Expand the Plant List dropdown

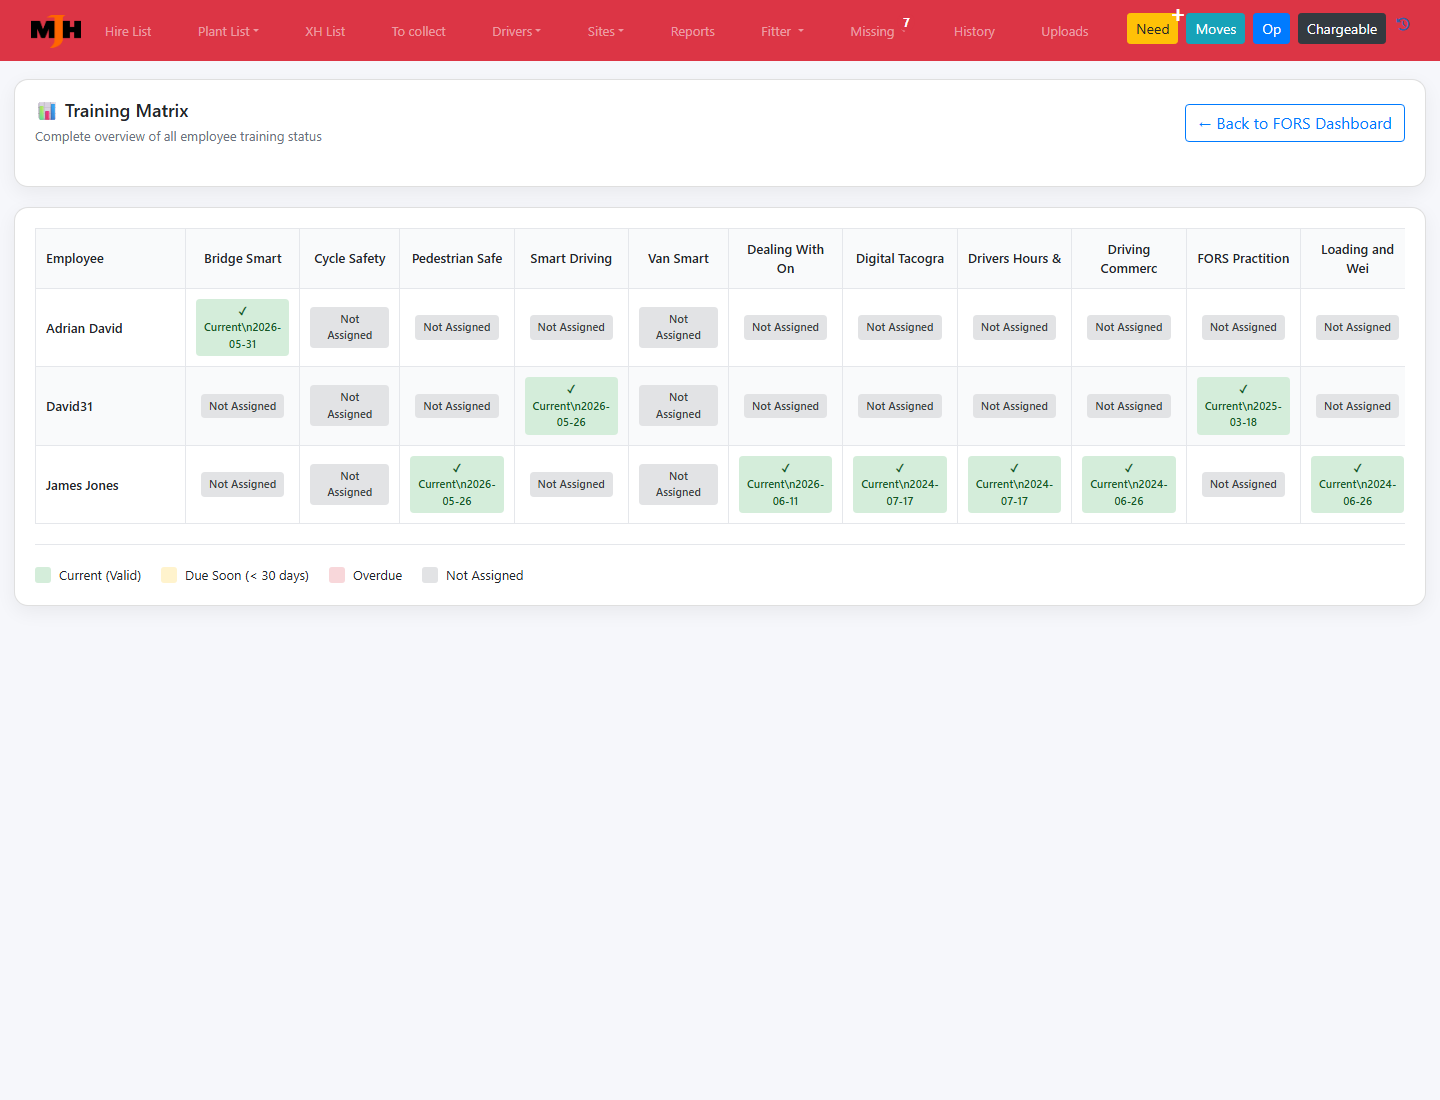point(228,31)
